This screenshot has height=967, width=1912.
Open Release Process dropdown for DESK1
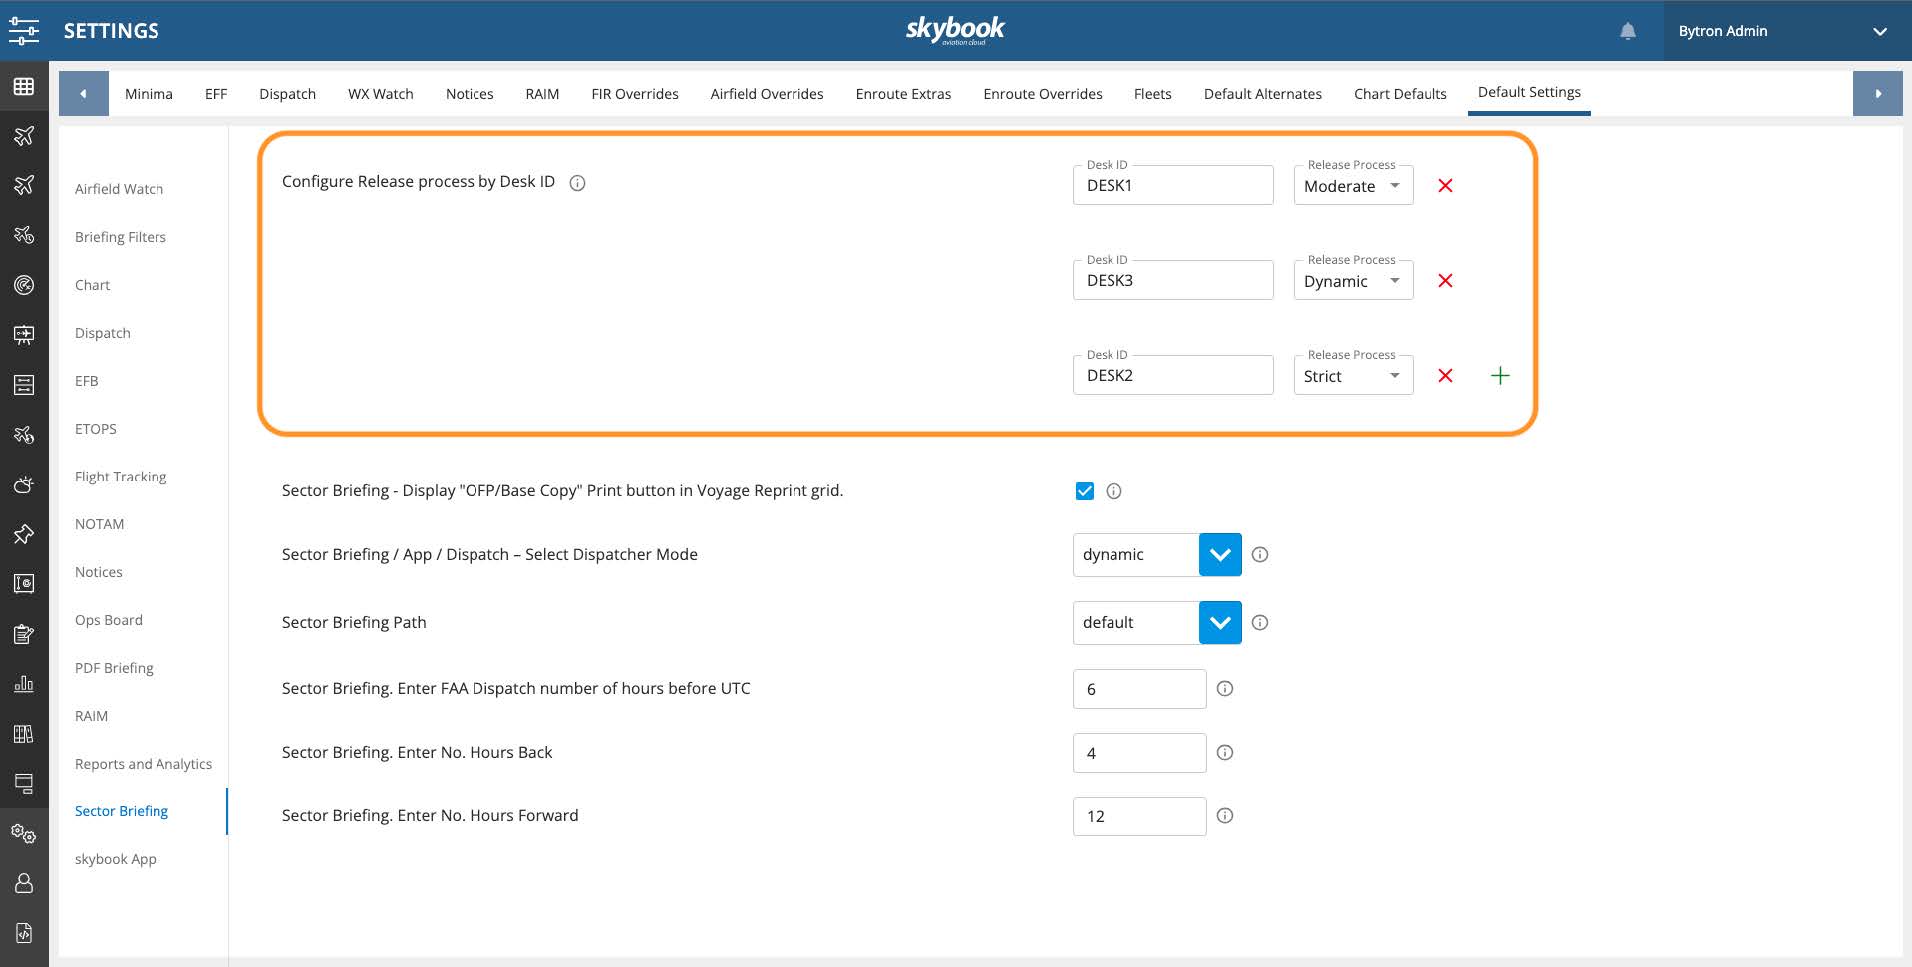1353,186
